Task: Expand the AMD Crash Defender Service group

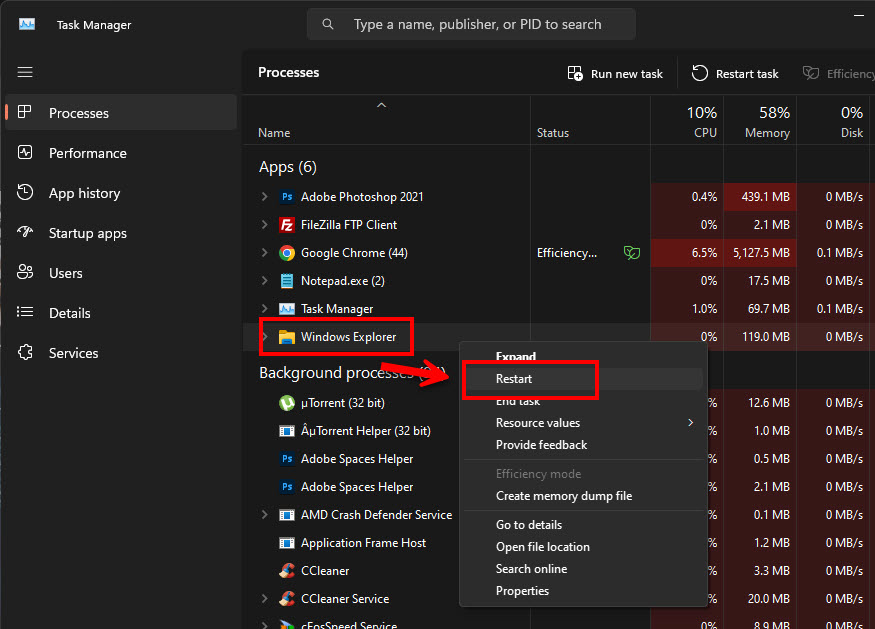Action: point(265,515)
